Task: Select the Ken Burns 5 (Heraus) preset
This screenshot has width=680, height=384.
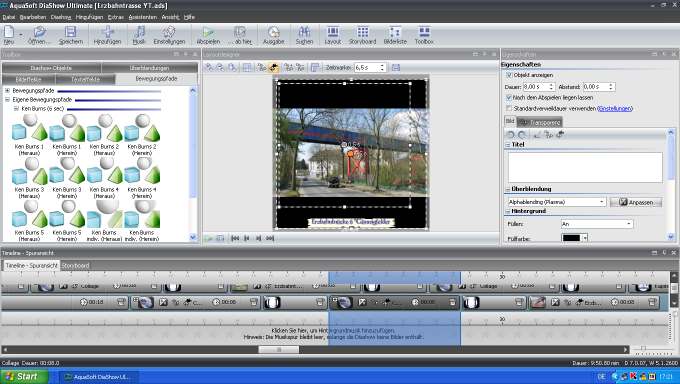Action: [x=29, y=220]
